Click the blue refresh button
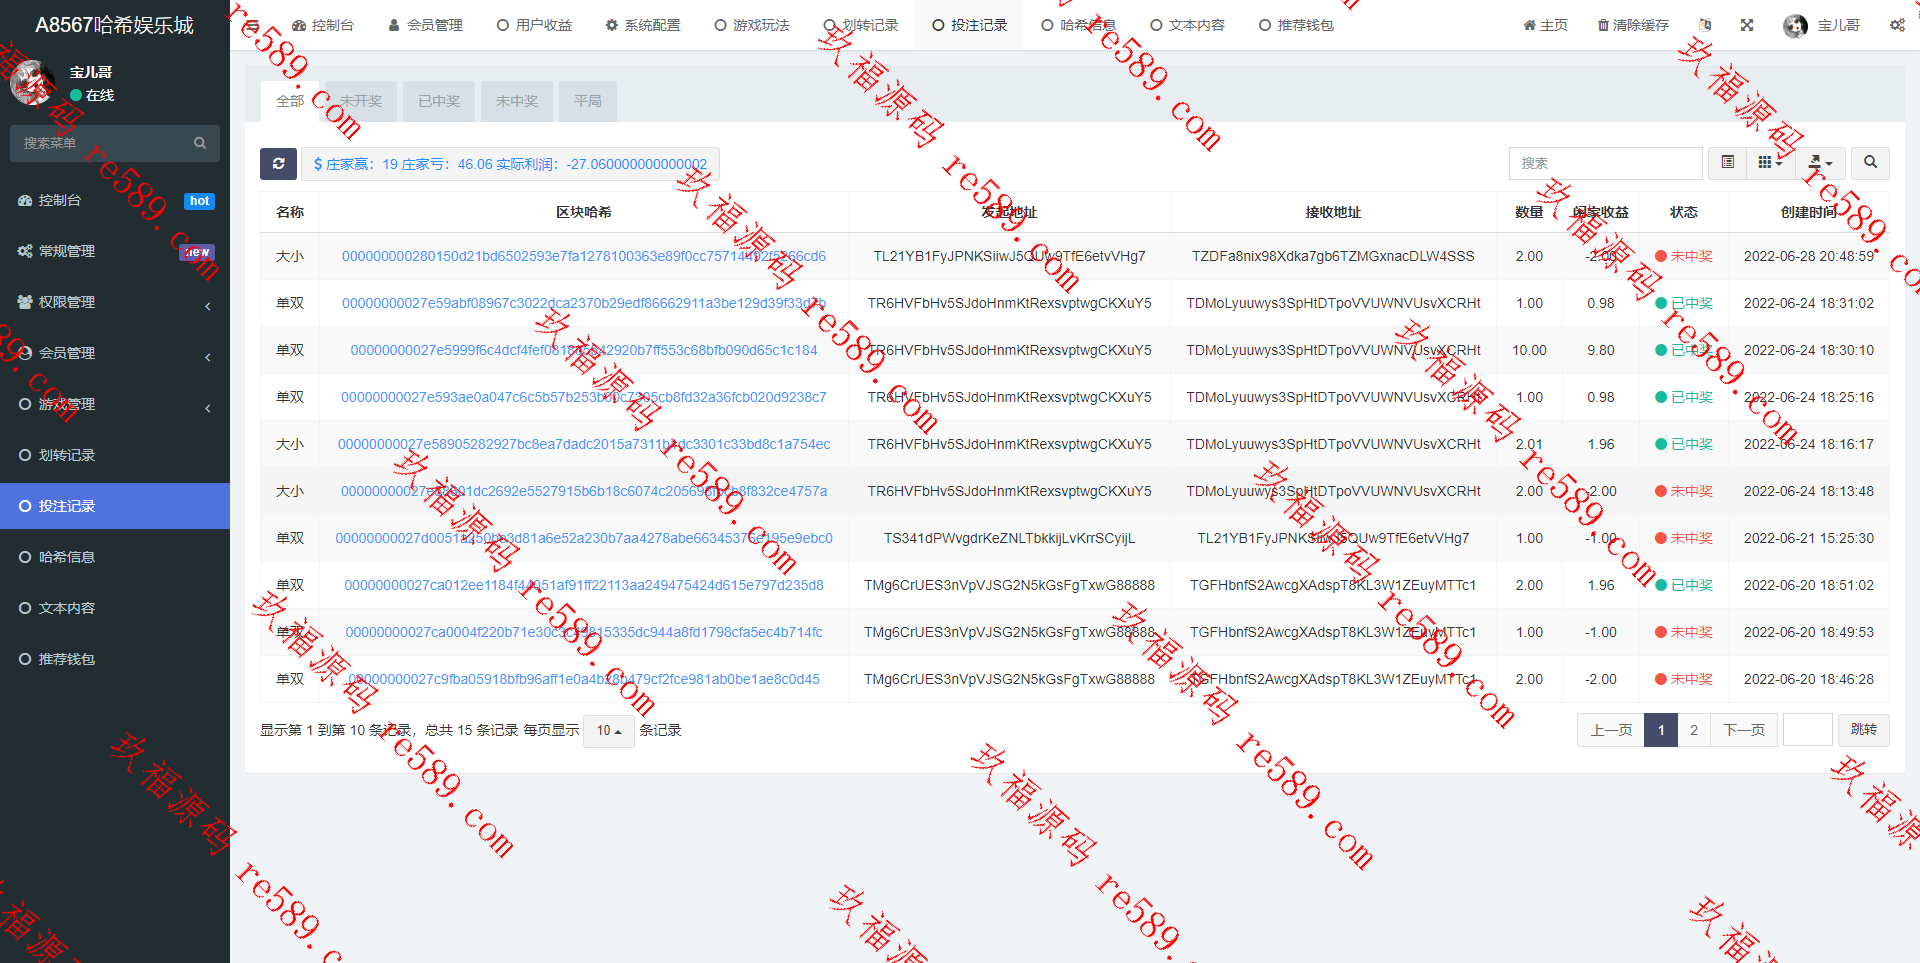 tap(278, 164)
